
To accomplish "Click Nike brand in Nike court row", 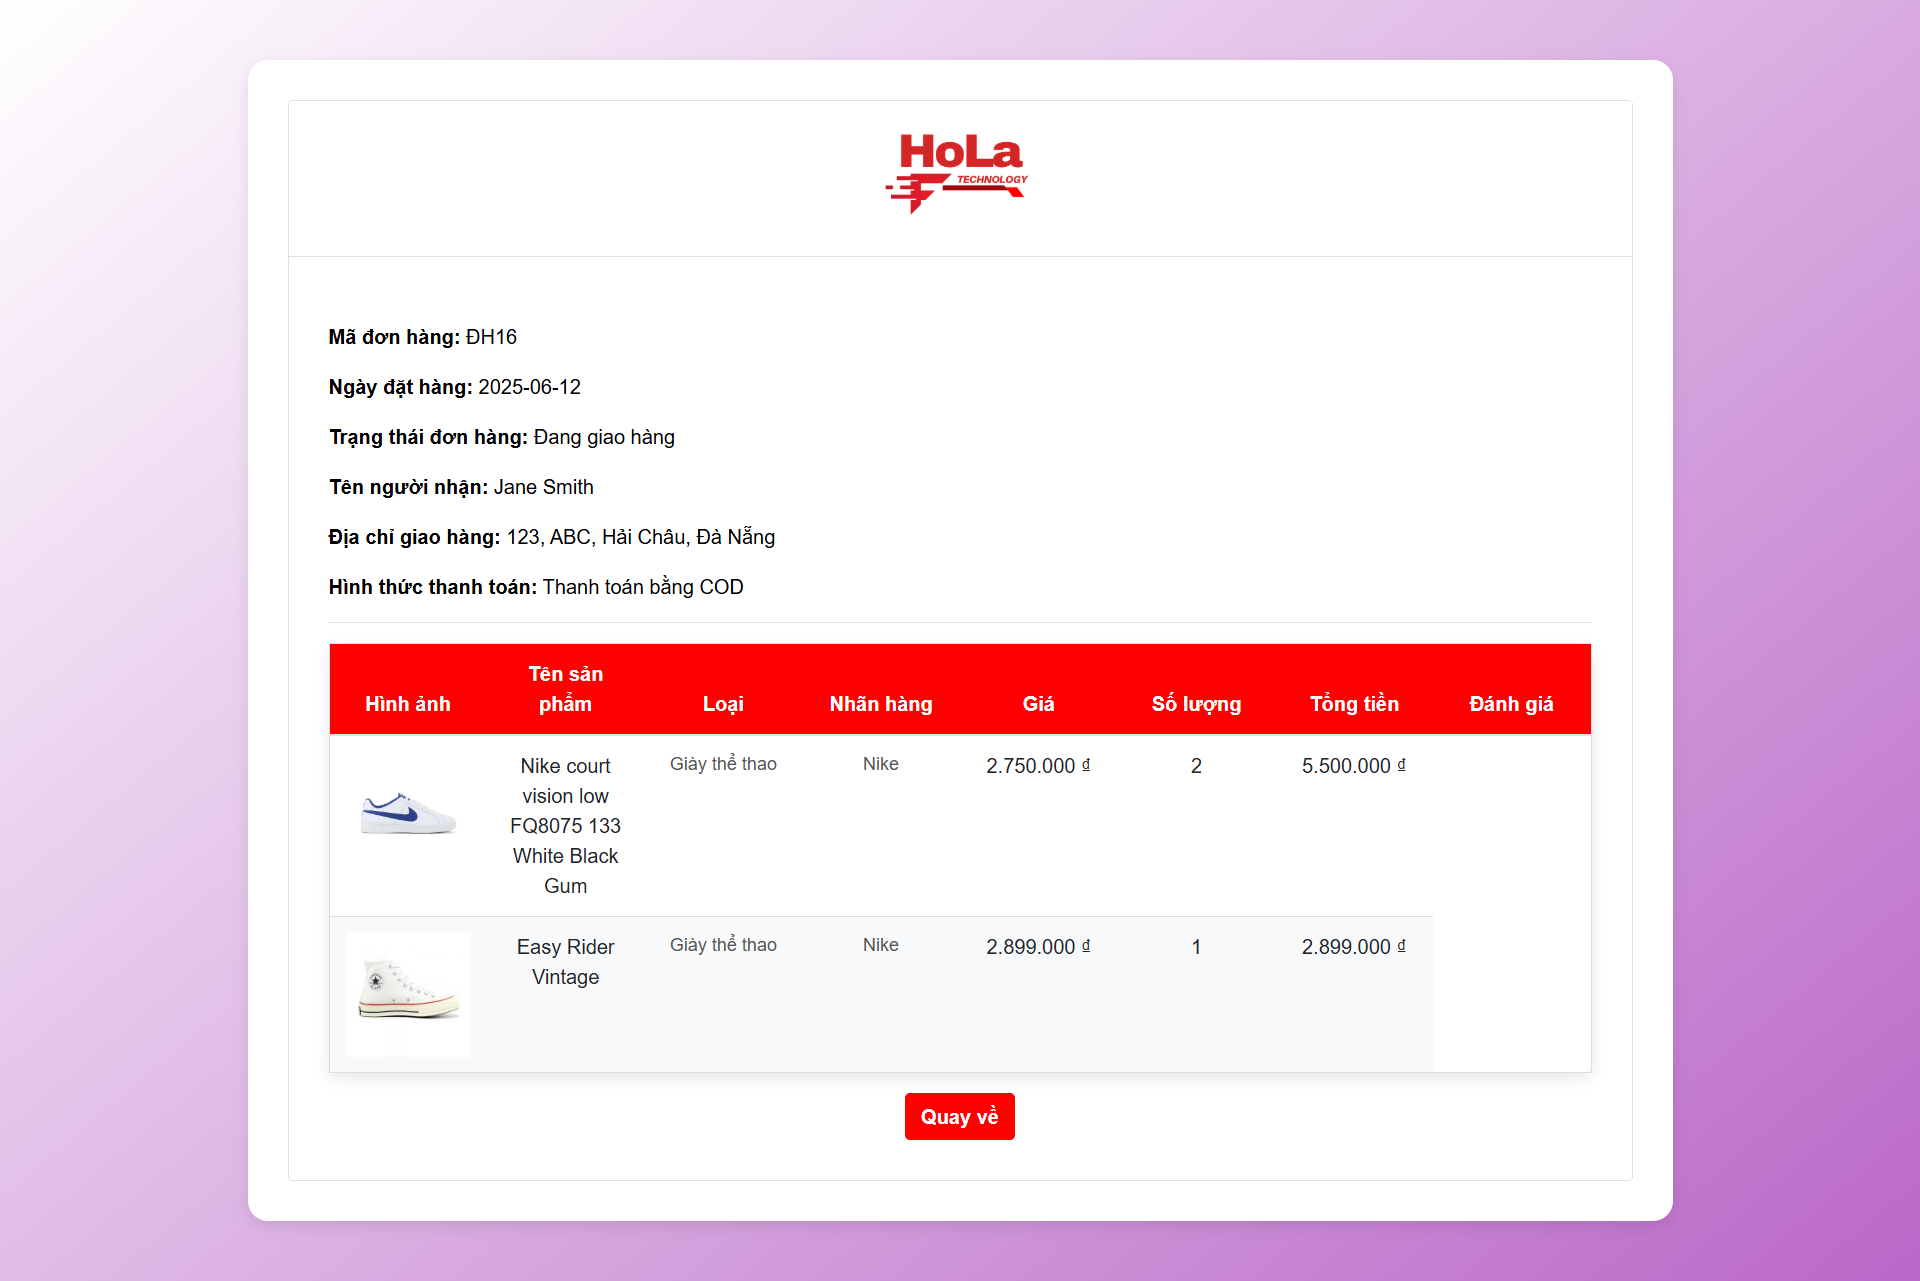I will click(x=880, y=764).
